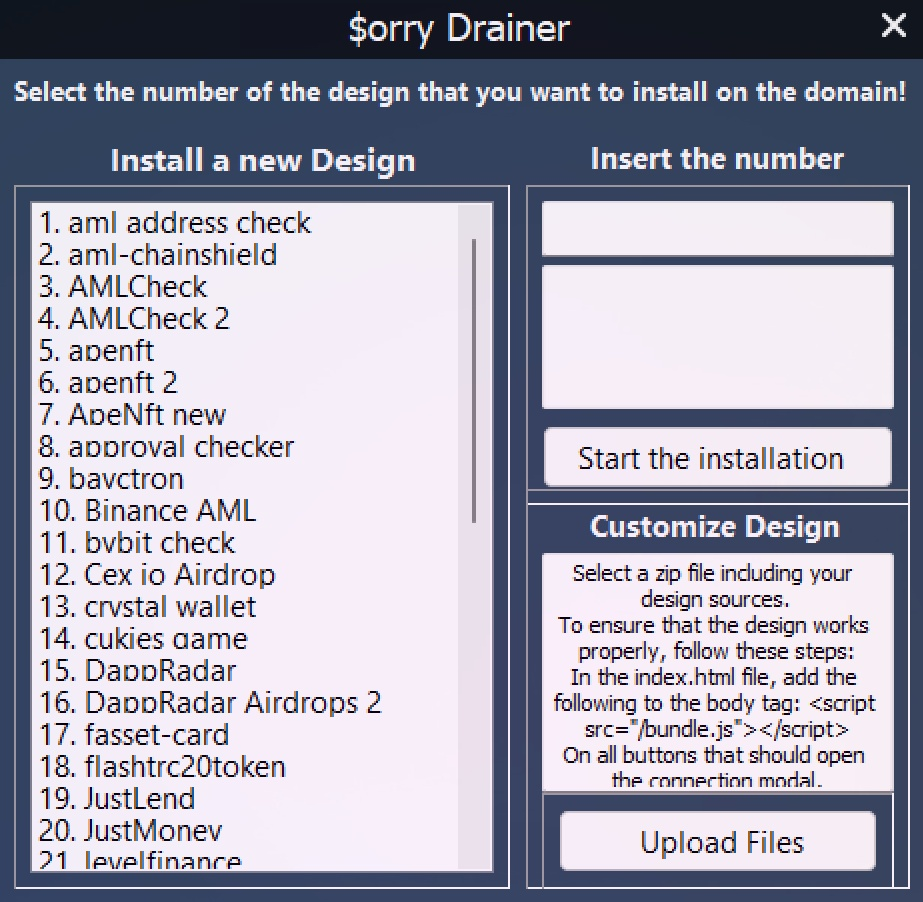Viewport: 923px width, 902px height.
Task: Click the Upload Files button
Action: [x=718, y=841]
